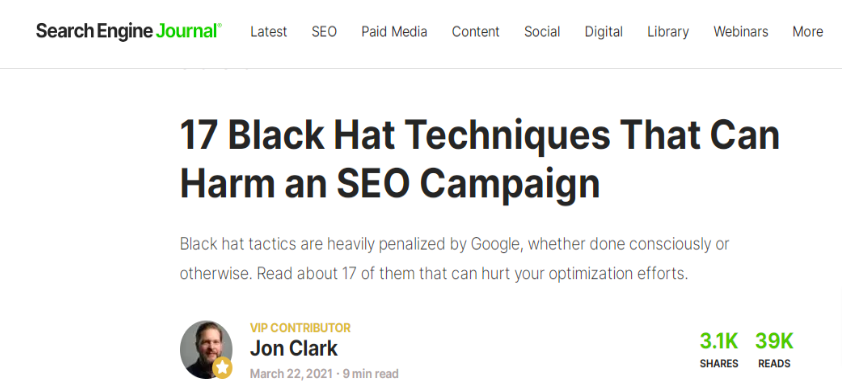
Task: Select the Digital menu item
Action: point(604,32)
